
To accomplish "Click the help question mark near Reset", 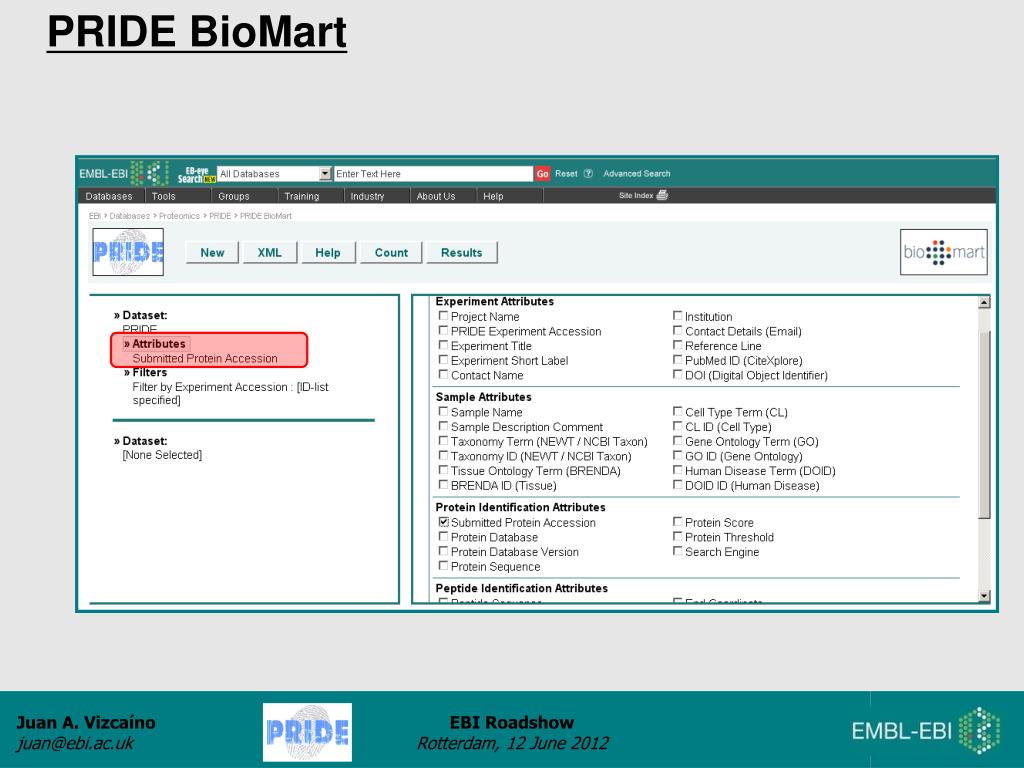I will coord(588,174).
